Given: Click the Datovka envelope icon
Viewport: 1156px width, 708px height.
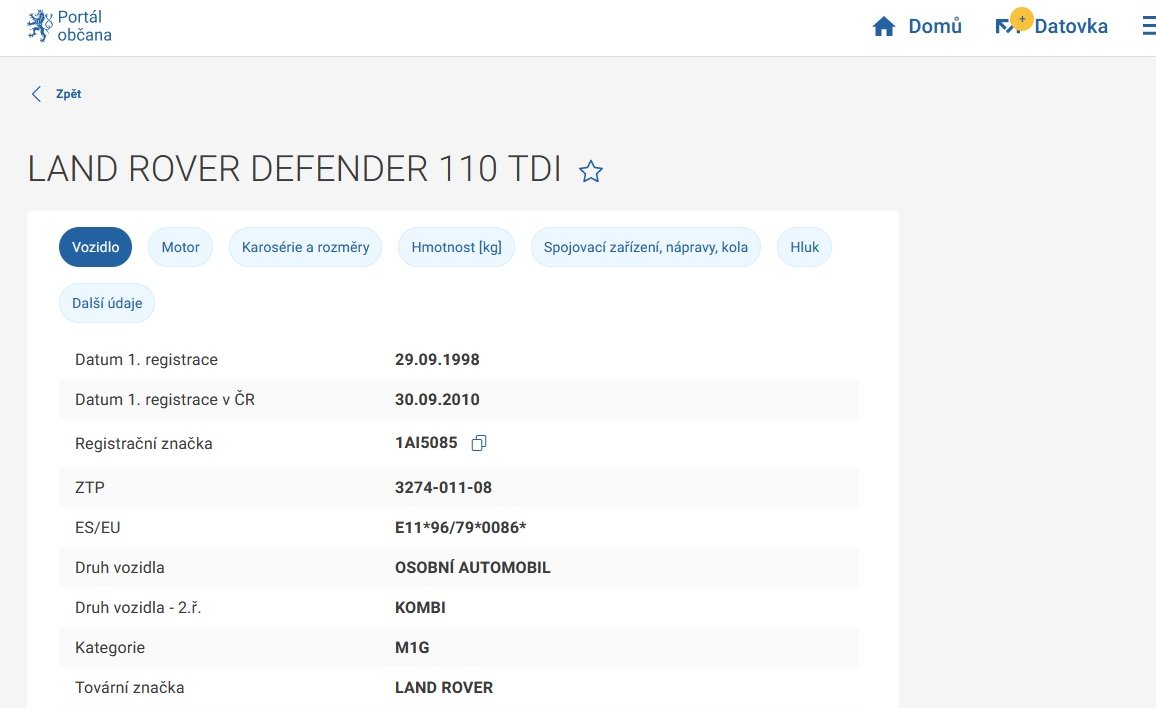Looking at the screenshot, I should click(1004, 28).
